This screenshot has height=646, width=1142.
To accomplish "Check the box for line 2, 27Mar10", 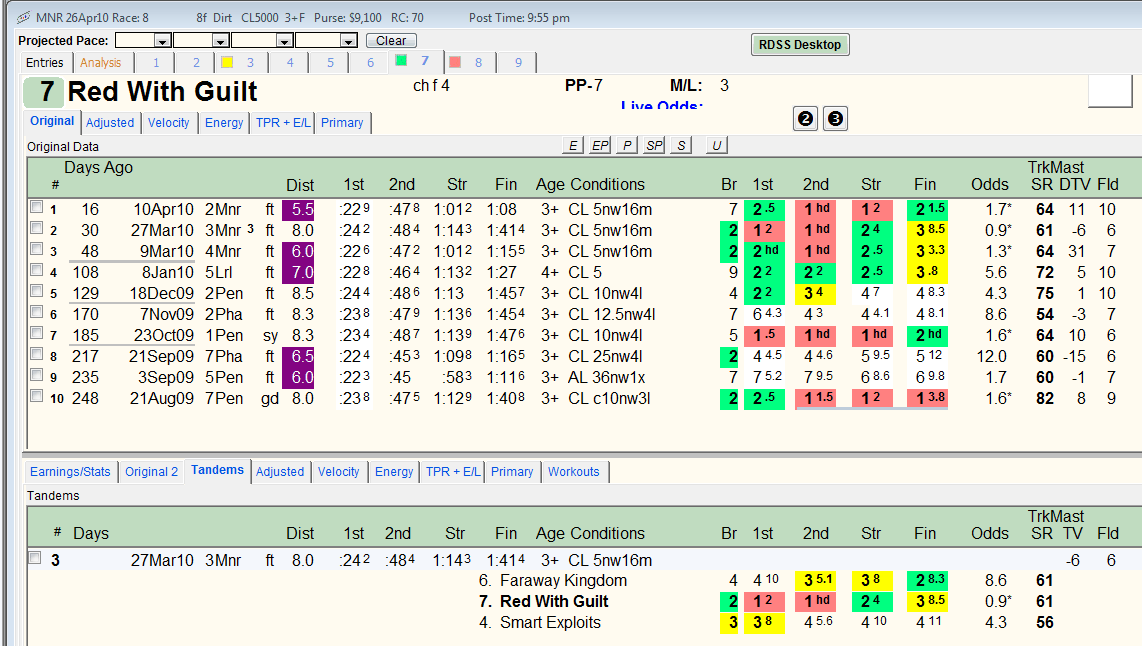I will [x=36, y=228].
